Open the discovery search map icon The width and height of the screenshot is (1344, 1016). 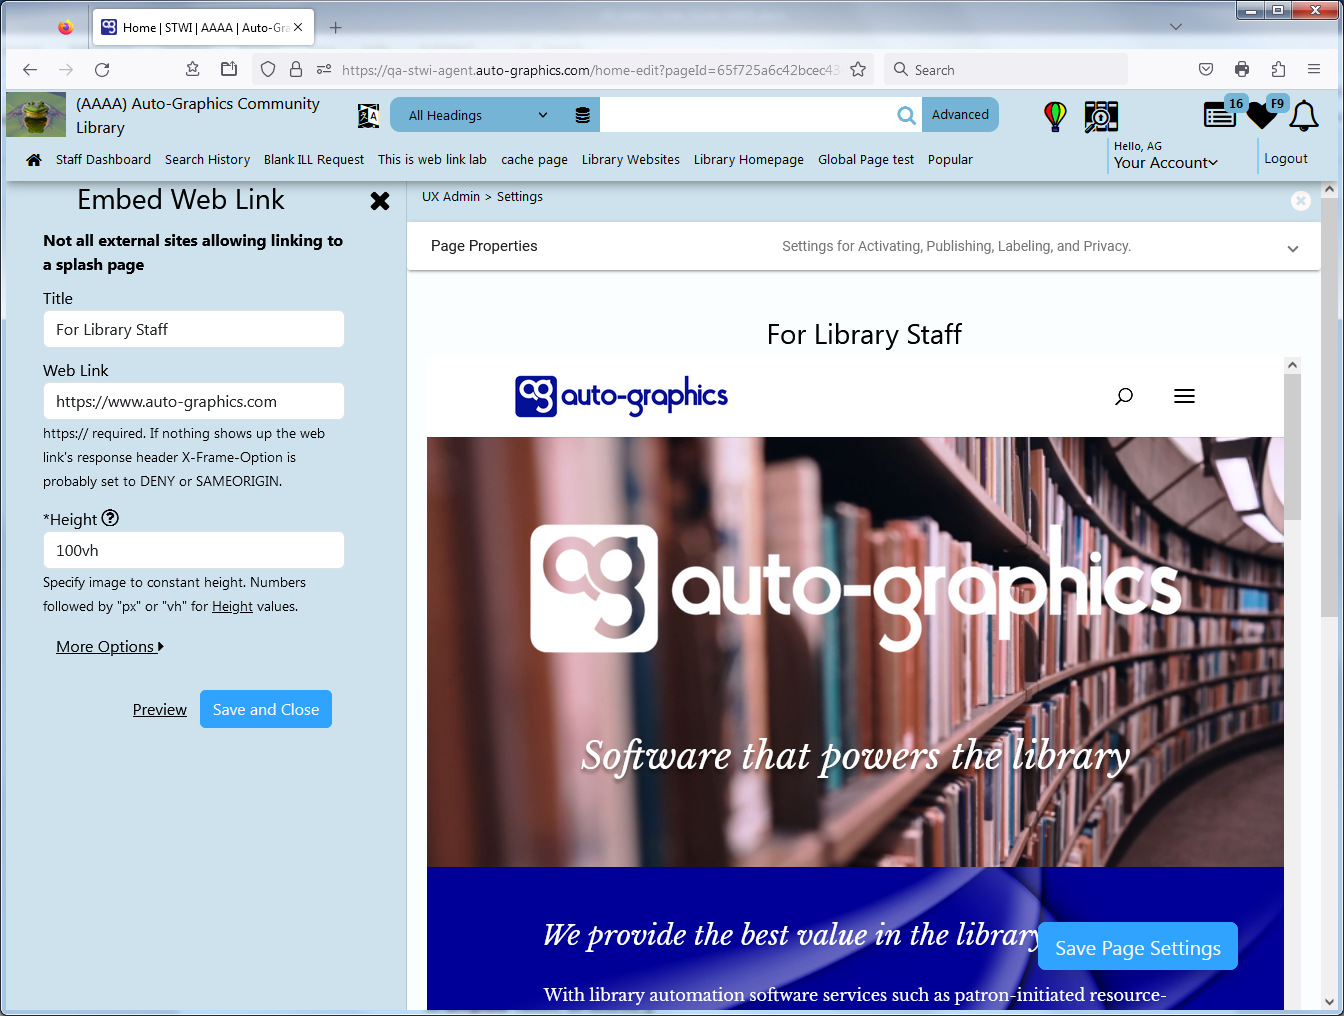[1101, 116]
